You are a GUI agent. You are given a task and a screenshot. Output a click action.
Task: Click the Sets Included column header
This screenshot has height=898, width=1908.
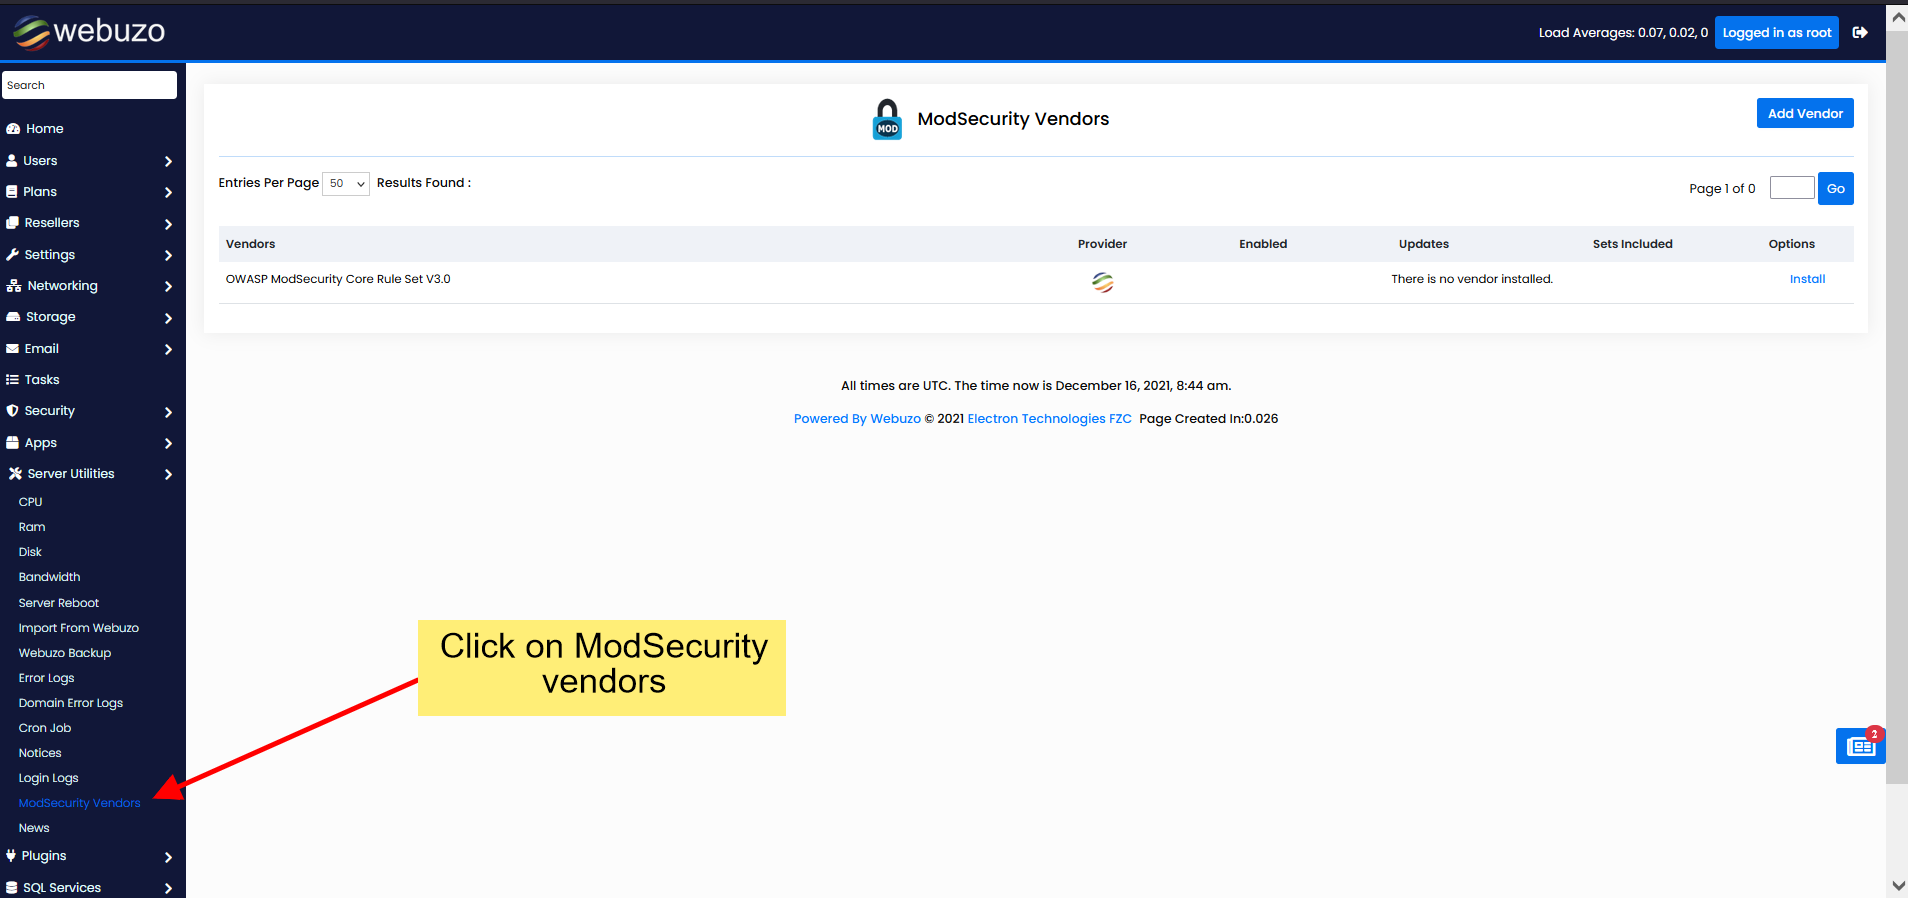(1632, 244)
